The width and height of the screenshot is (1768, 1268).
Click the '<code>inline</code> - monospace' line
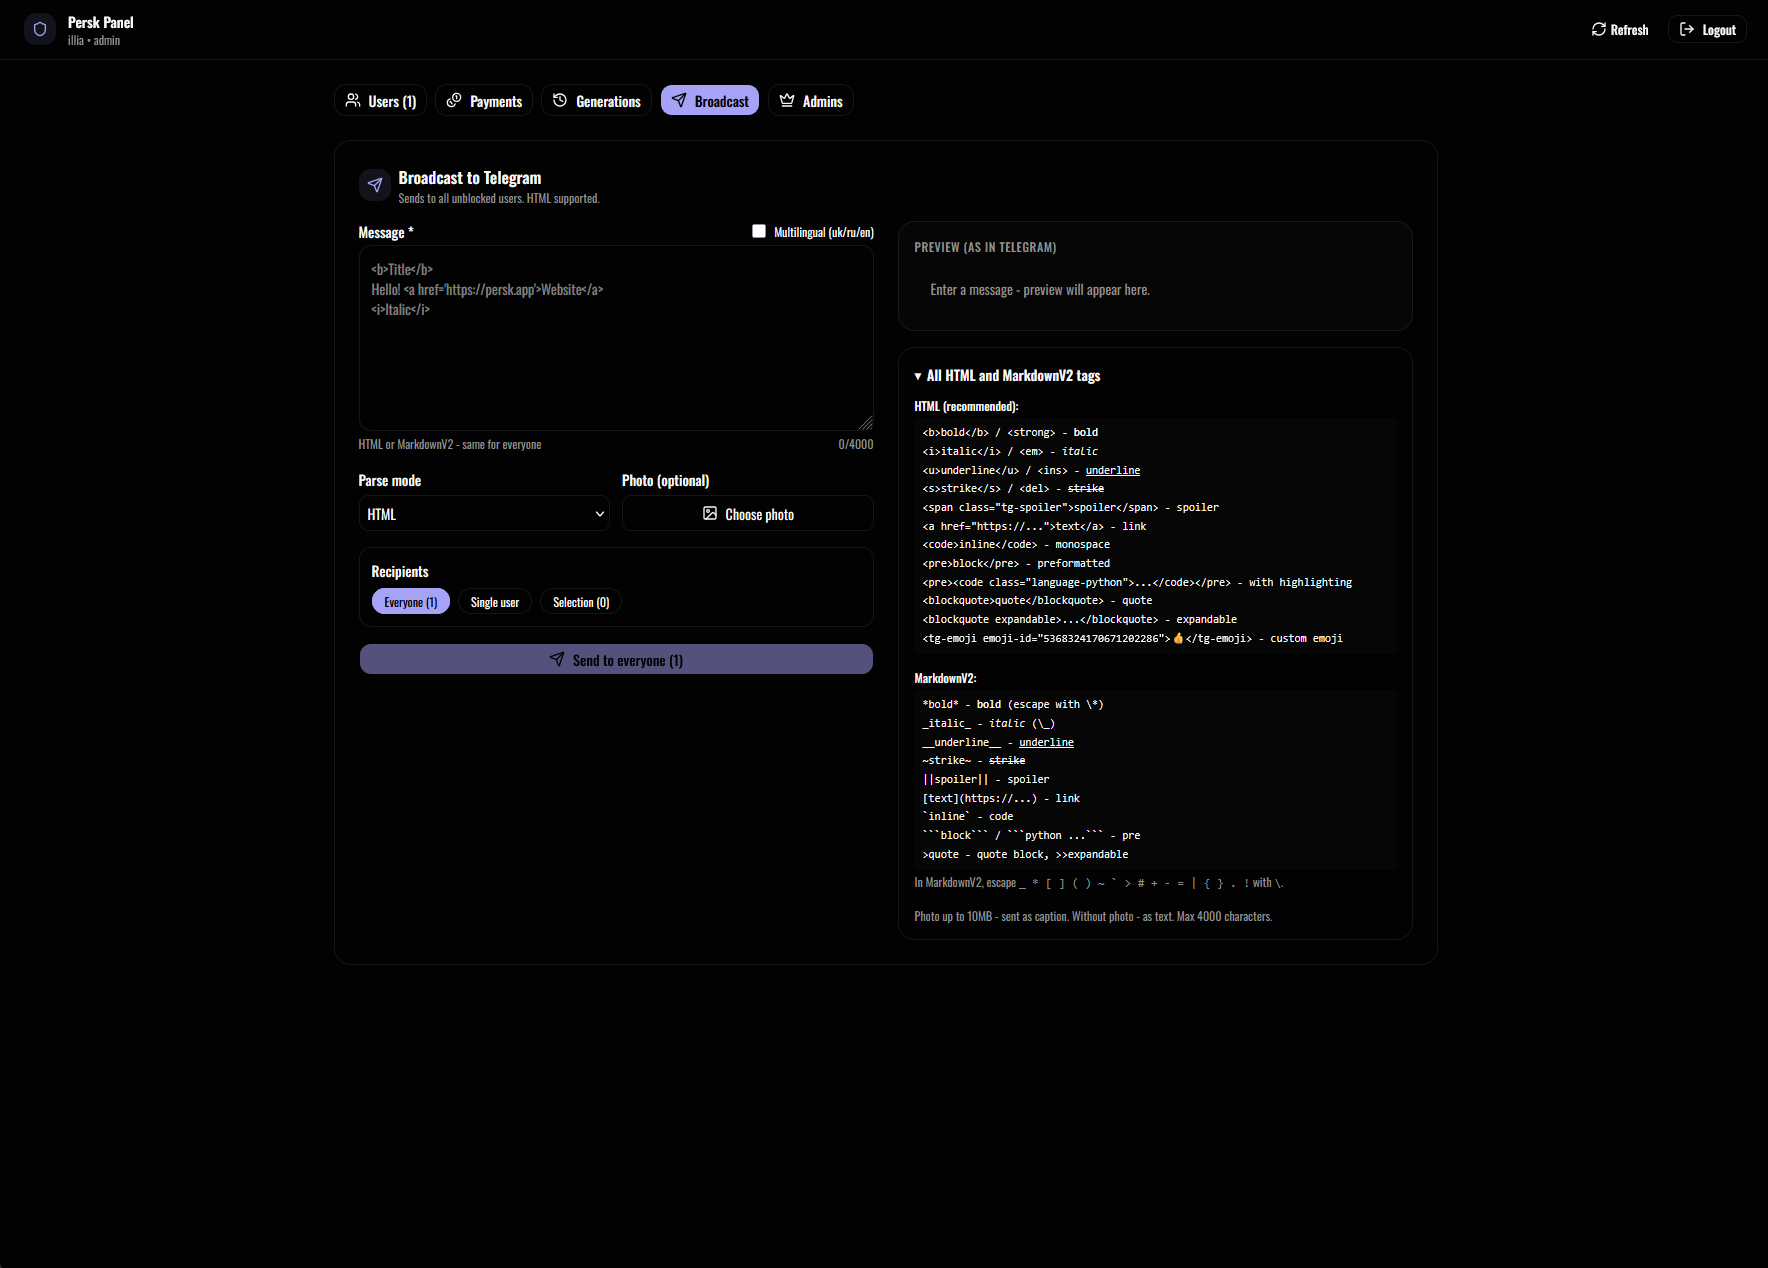1016,544
